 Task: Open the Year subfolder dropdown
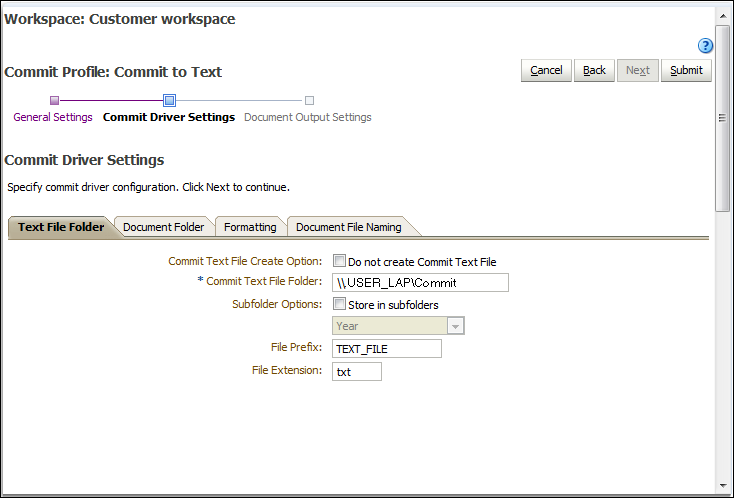pyautogui.click(x=398, y=326)
